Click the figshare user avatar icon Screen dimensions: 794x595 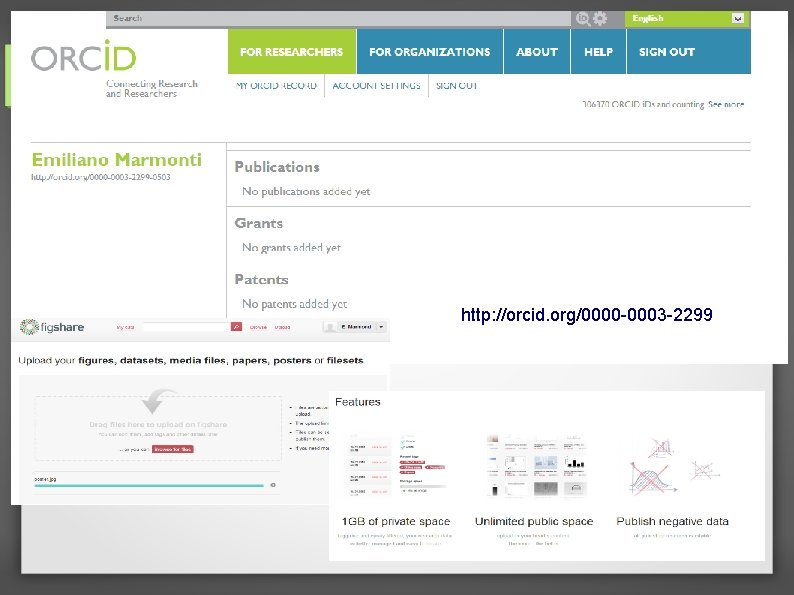[x=330, y=327]
